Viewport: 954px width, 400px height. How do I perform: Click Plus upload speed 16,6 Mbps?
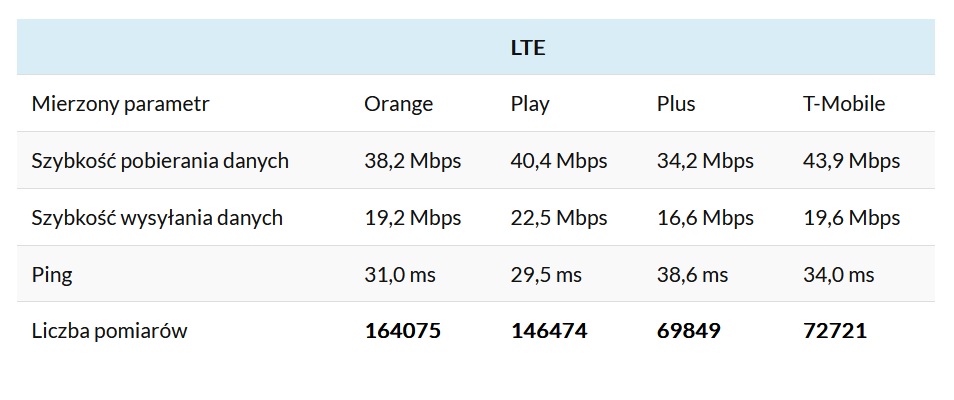coord(705,218)
